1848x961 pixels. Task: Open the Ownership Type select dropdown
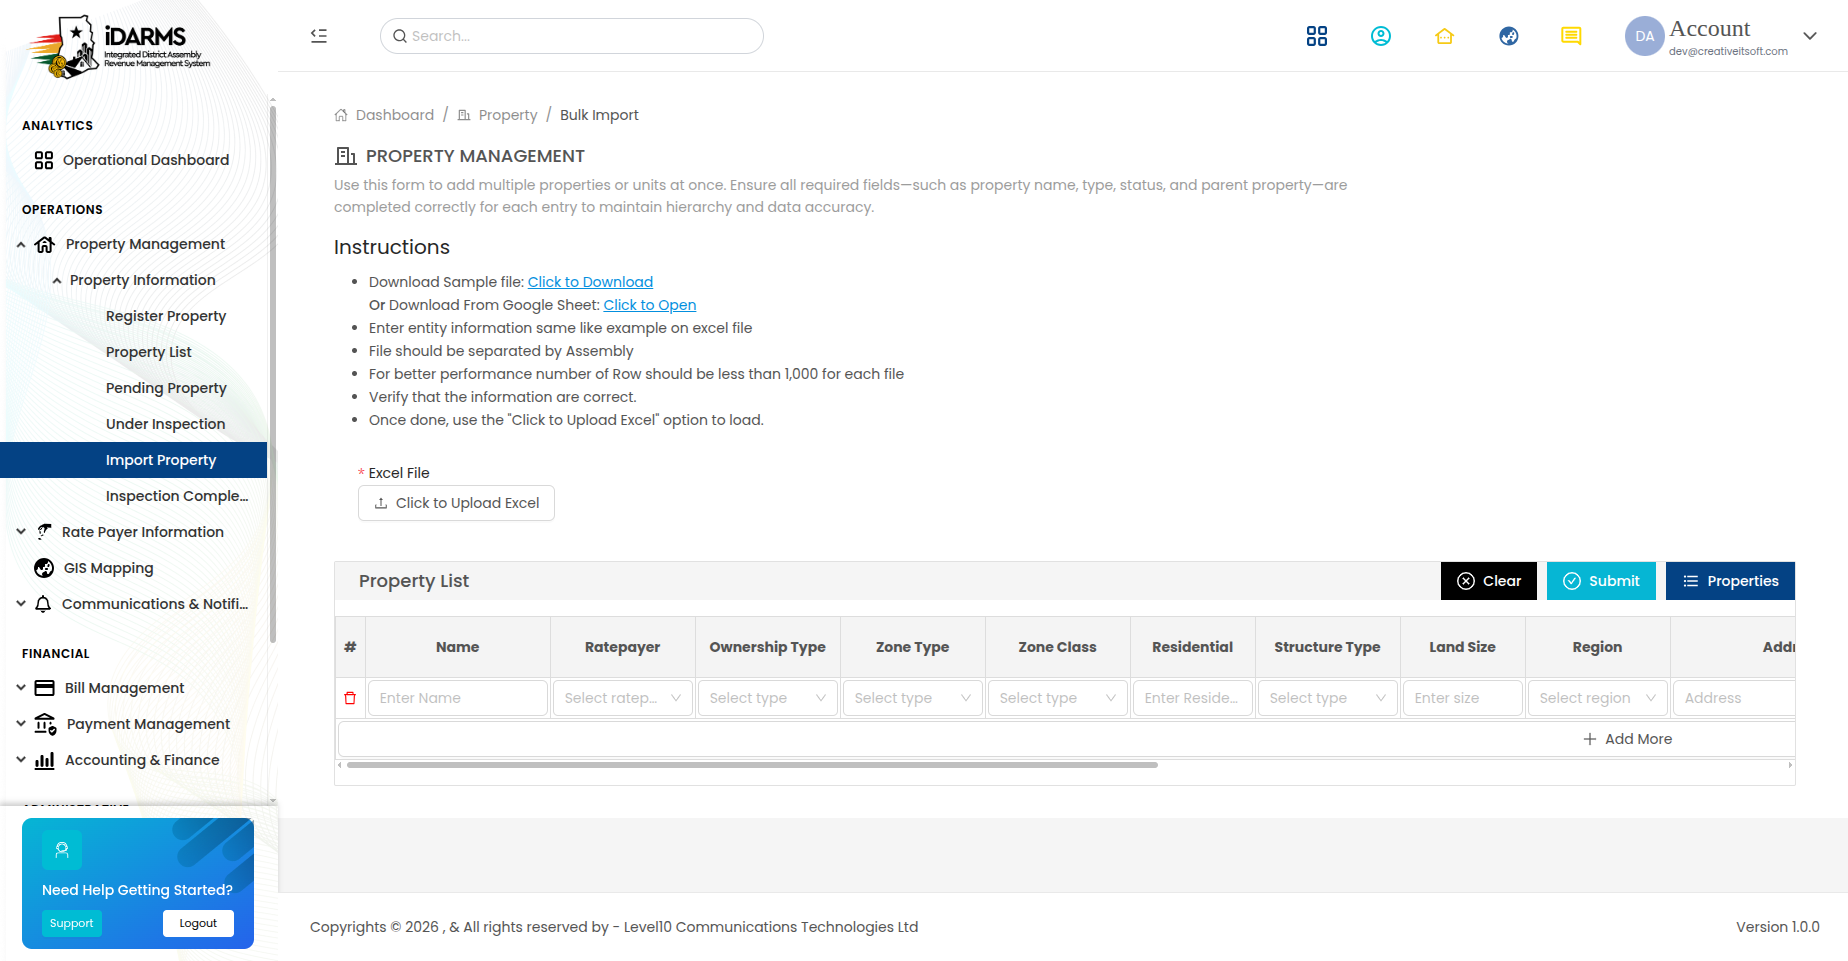tap(767, 698)
